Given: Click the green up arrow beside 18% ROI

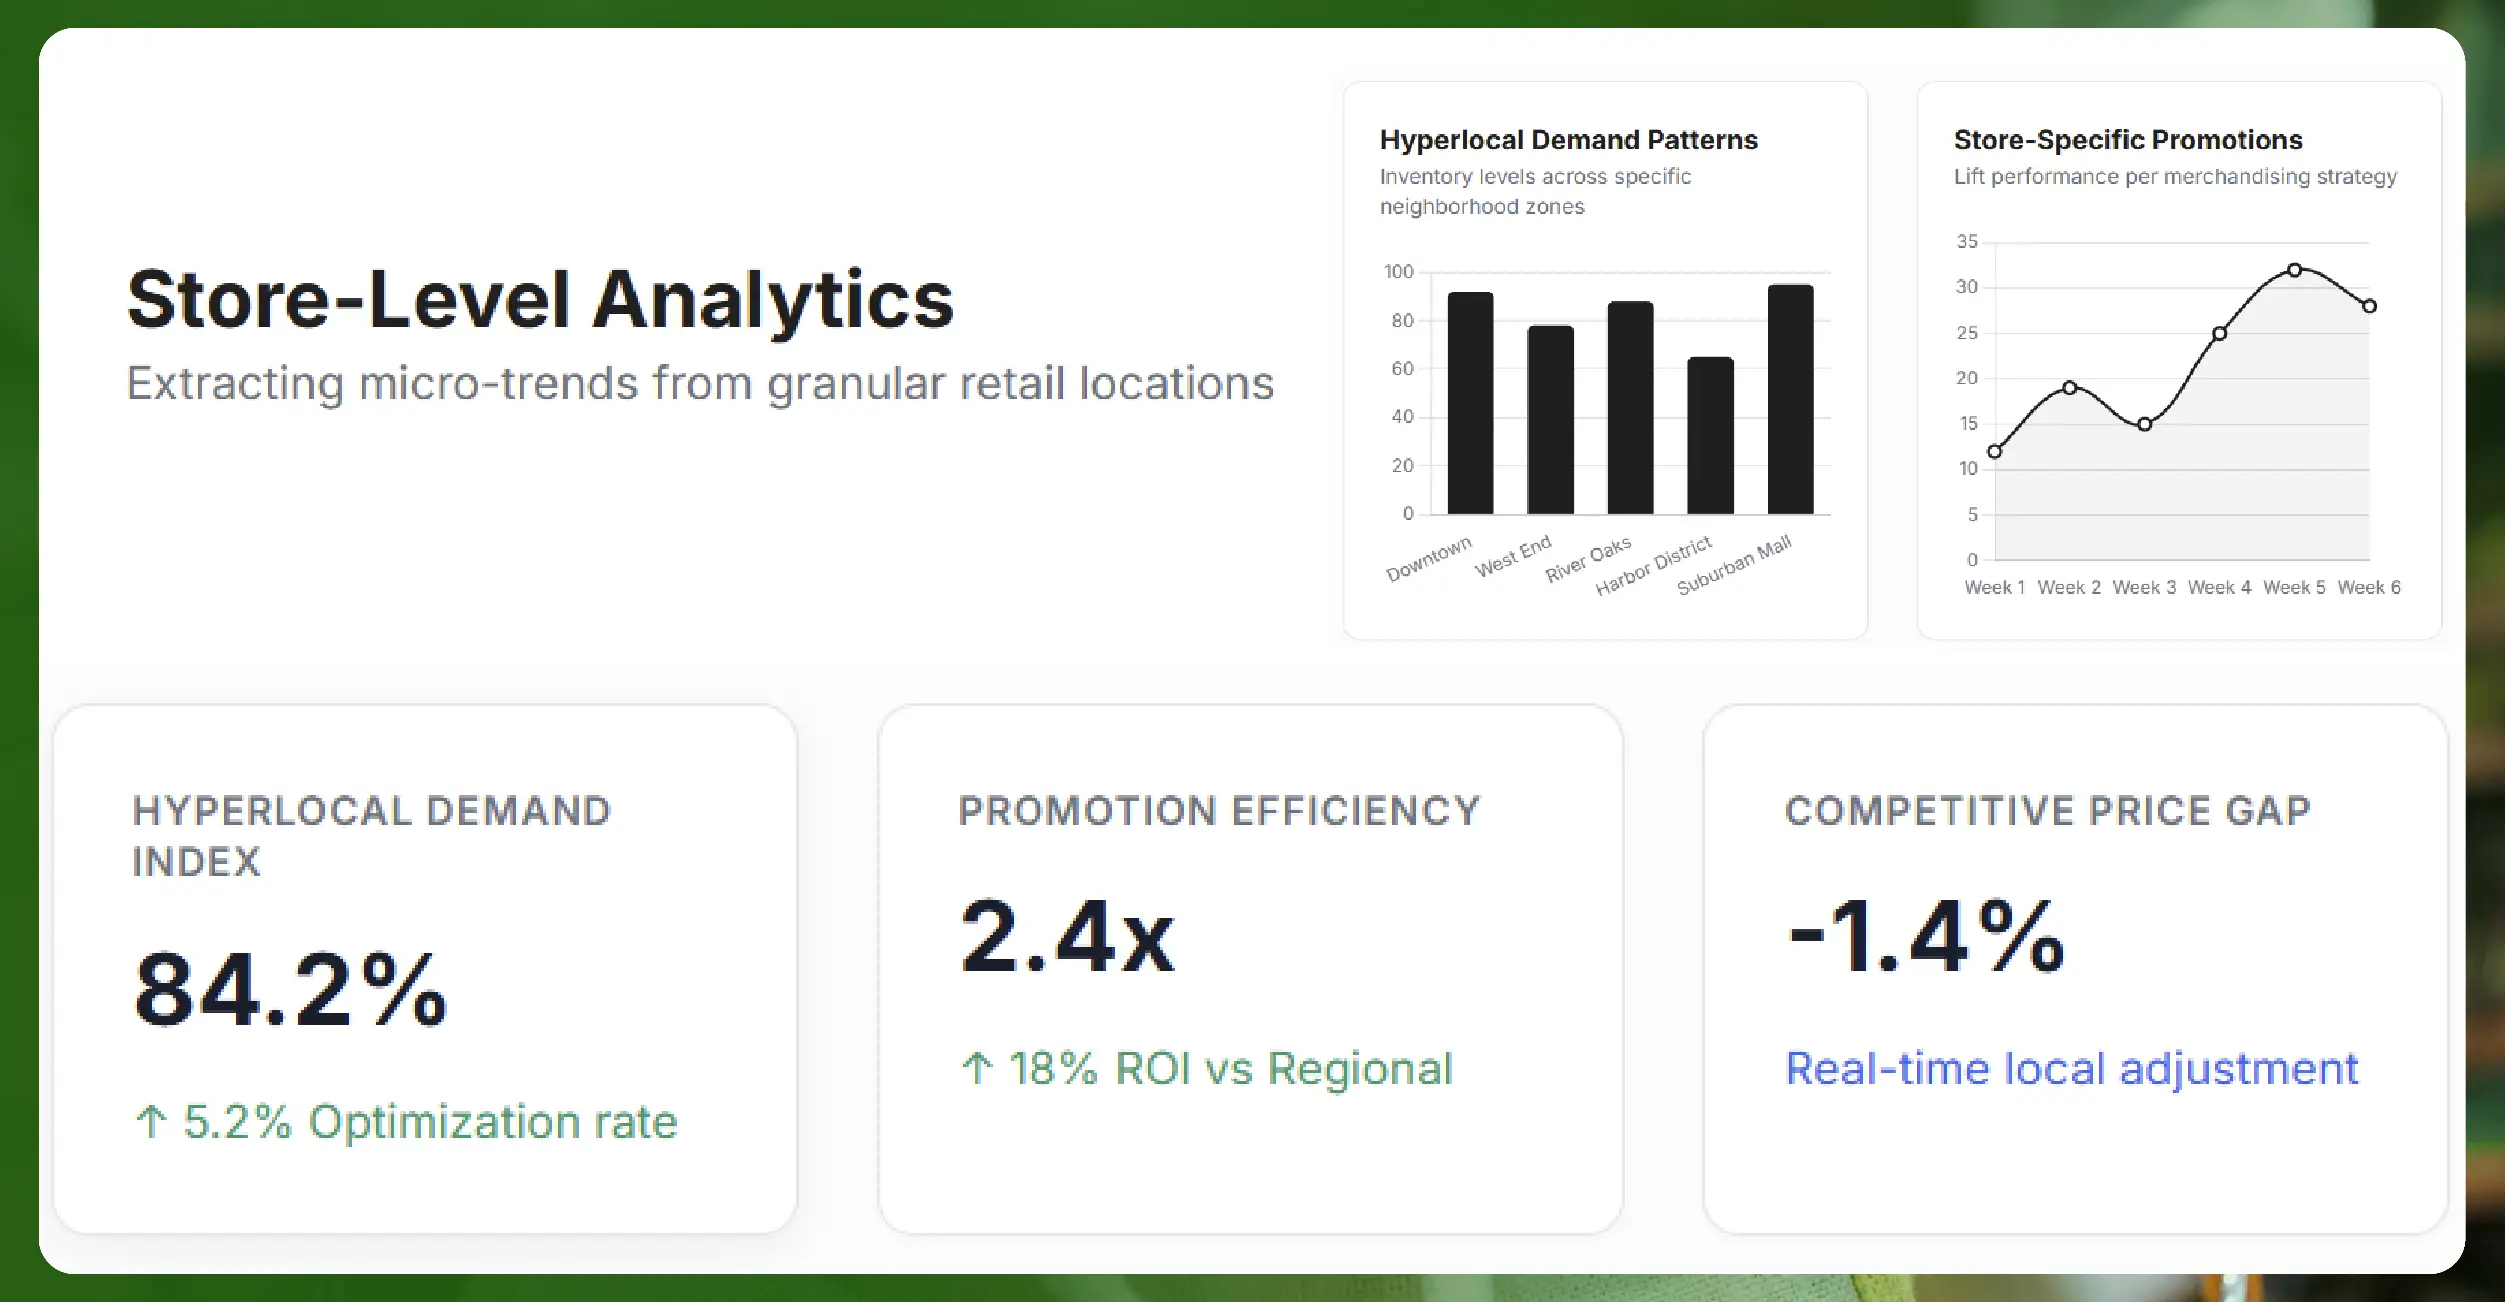Looking at the screenshot, I should 977,1068.
